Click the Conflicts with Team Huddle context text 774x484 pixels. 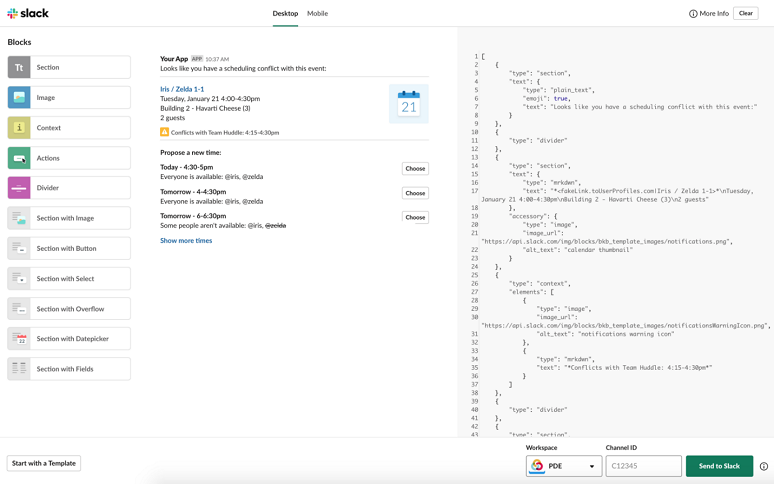(x=225, y=133)
